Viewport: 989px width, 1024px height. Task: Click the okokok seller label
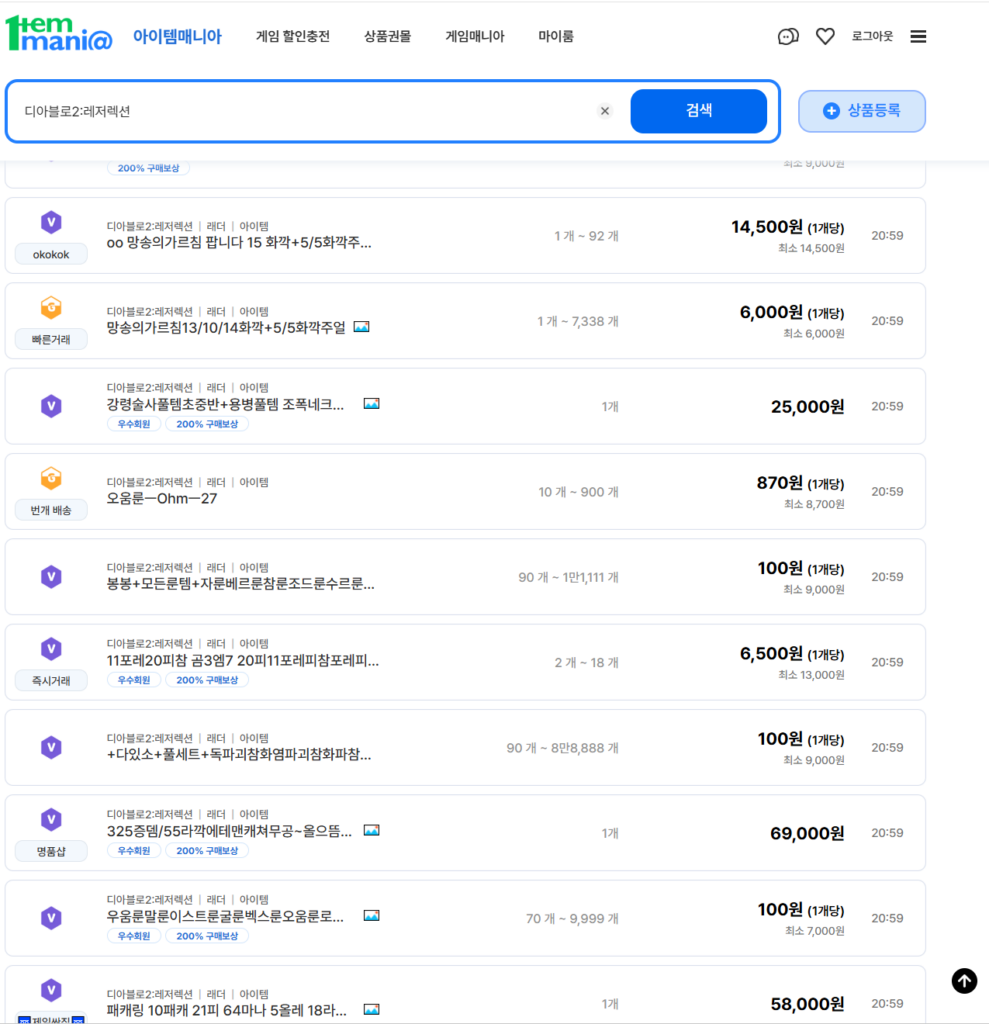(x=51, y=254)
